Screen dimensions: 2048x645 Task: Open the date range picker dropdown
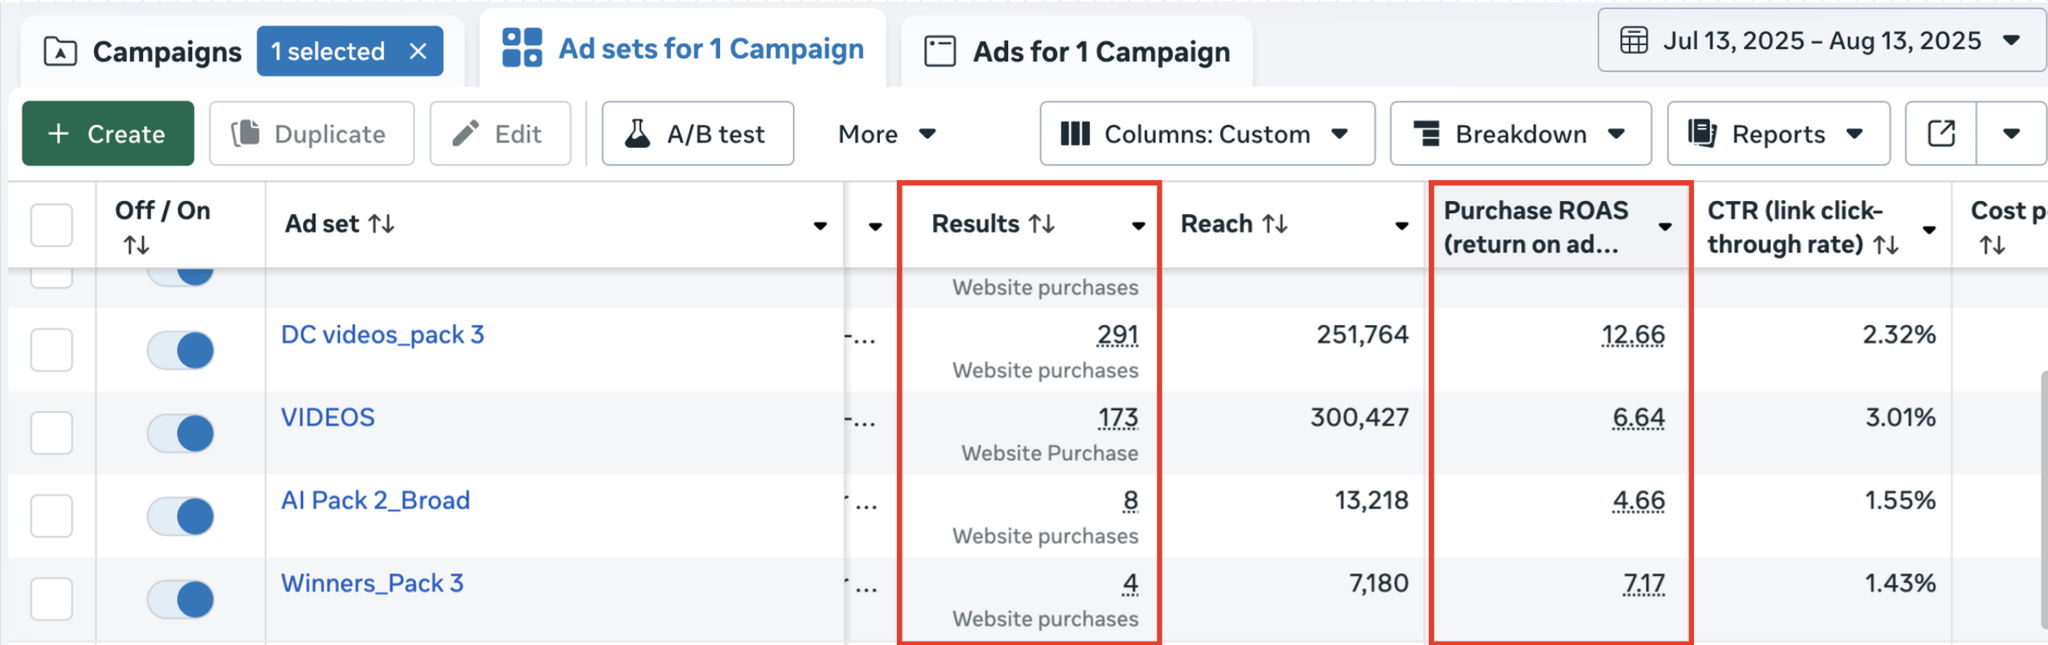(1821, 41)
